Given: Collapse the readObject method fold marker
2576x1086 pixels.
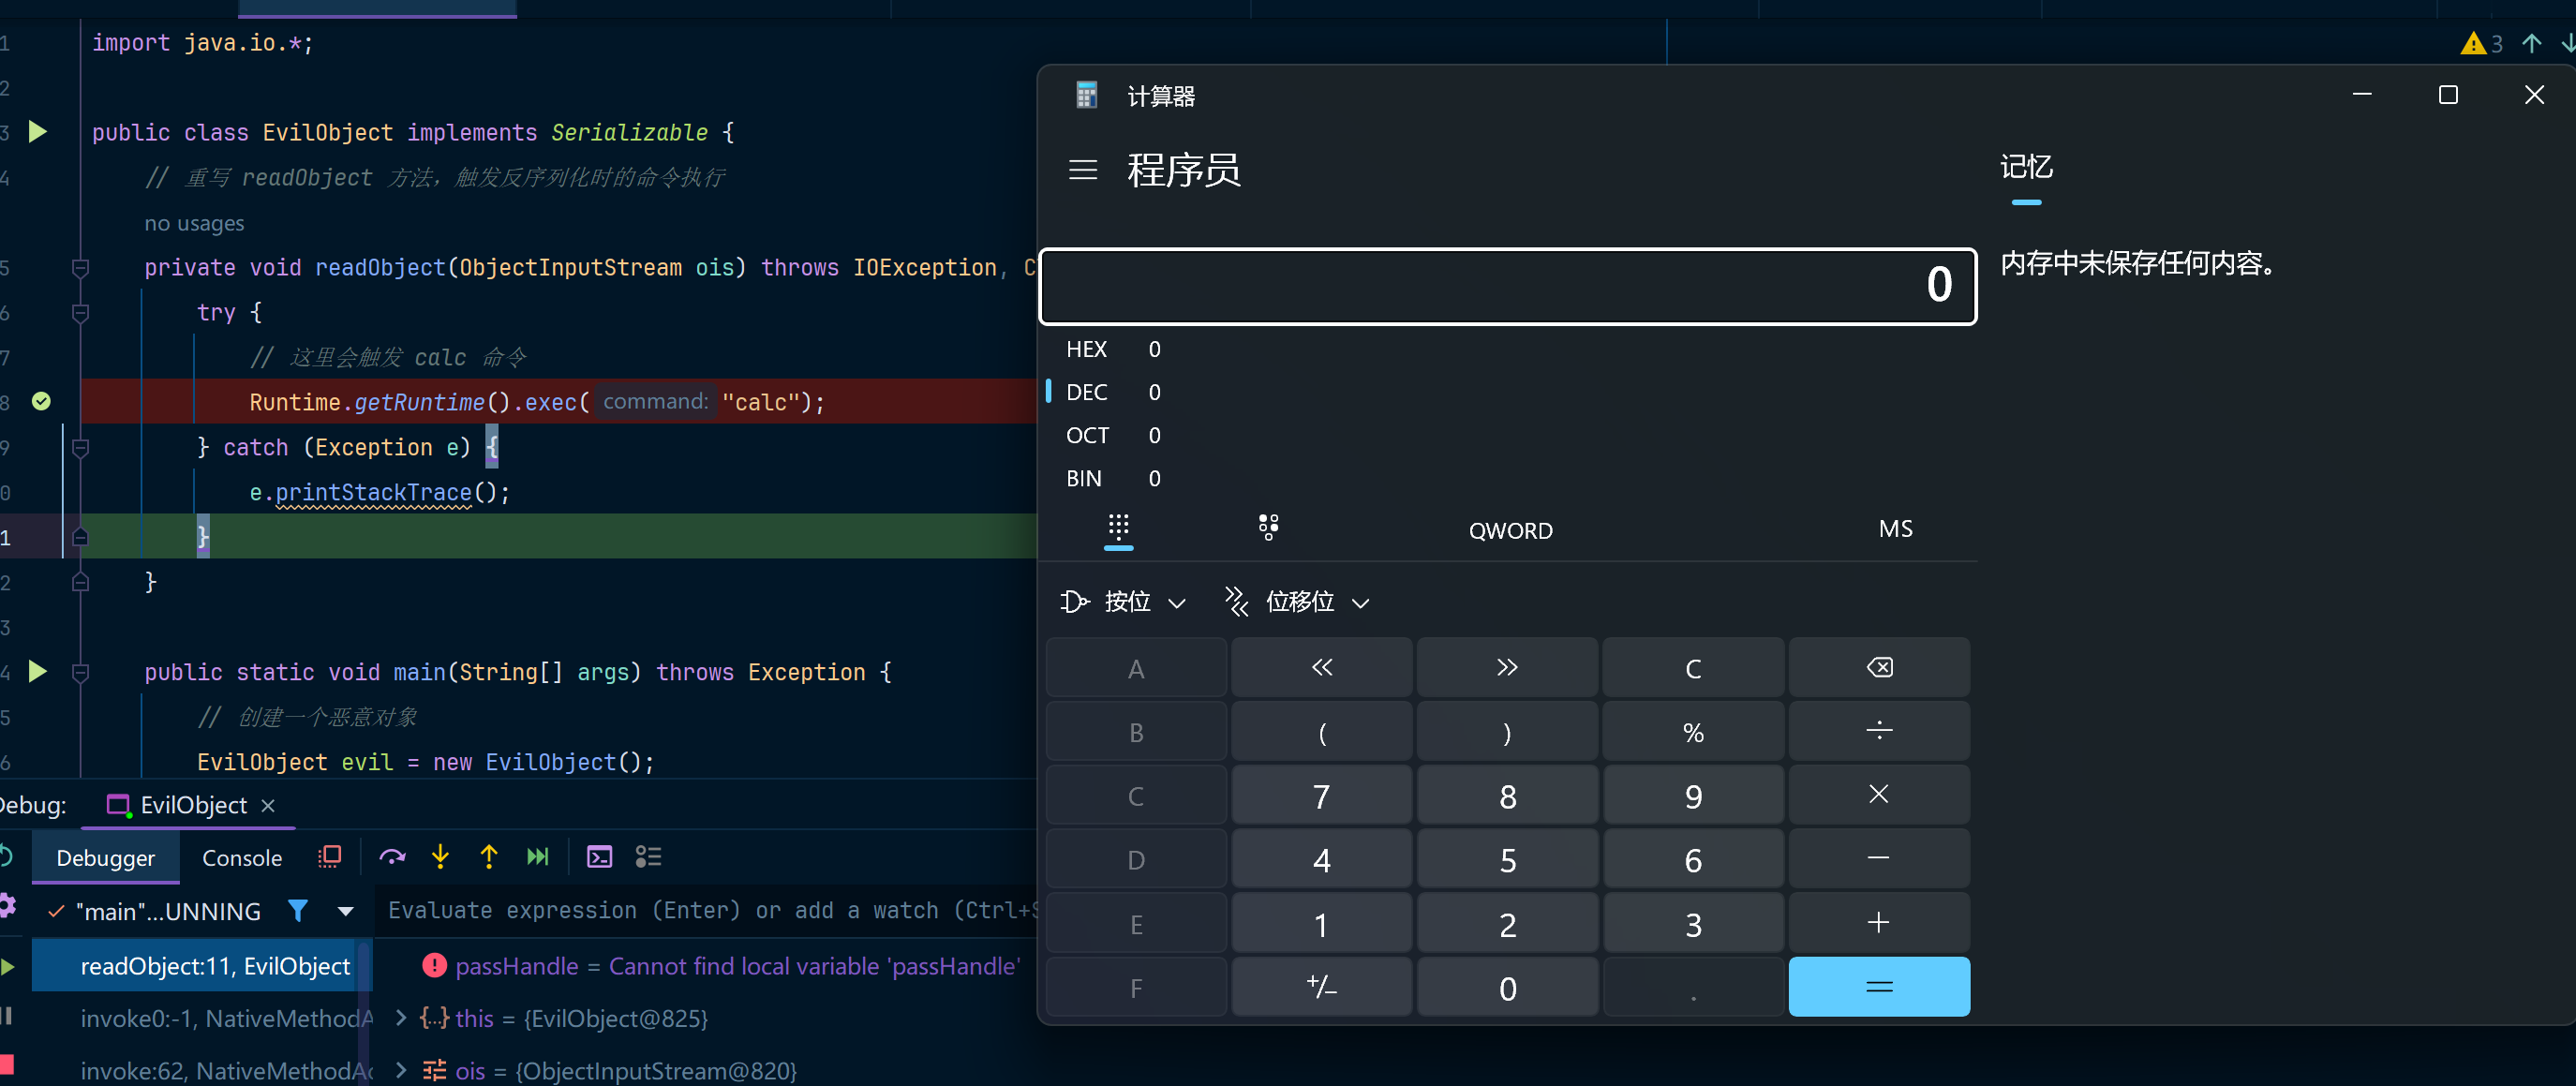Looking at the screenshot, I should 81,267.
